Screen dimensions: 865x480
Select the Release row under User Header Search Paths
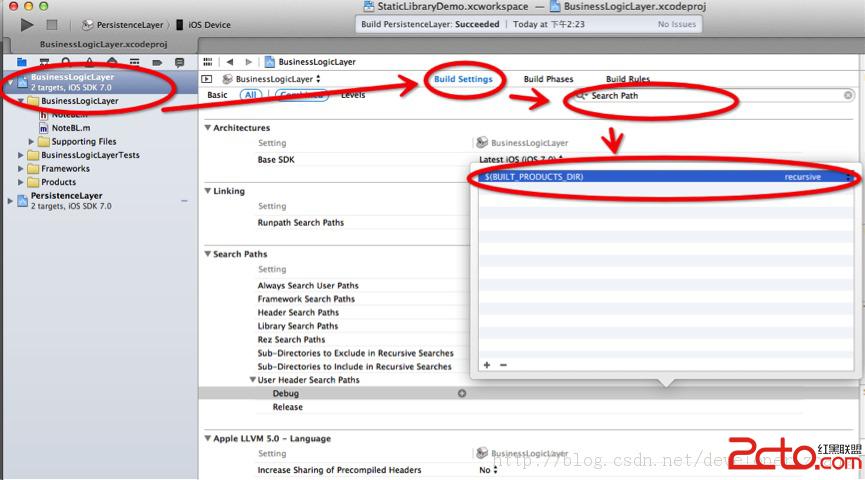coord(287,407)
